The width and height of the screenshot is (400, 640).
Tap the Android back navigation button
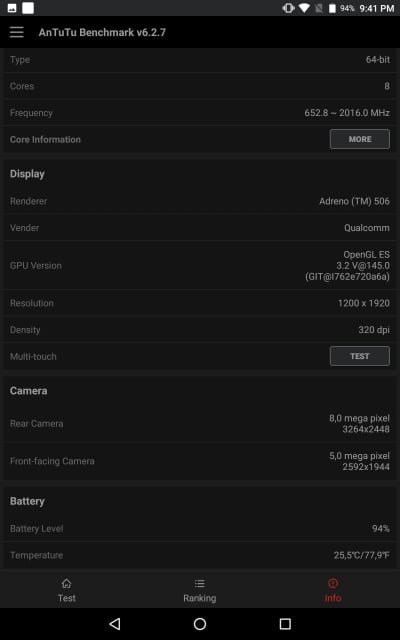click(x=115, y=623)
